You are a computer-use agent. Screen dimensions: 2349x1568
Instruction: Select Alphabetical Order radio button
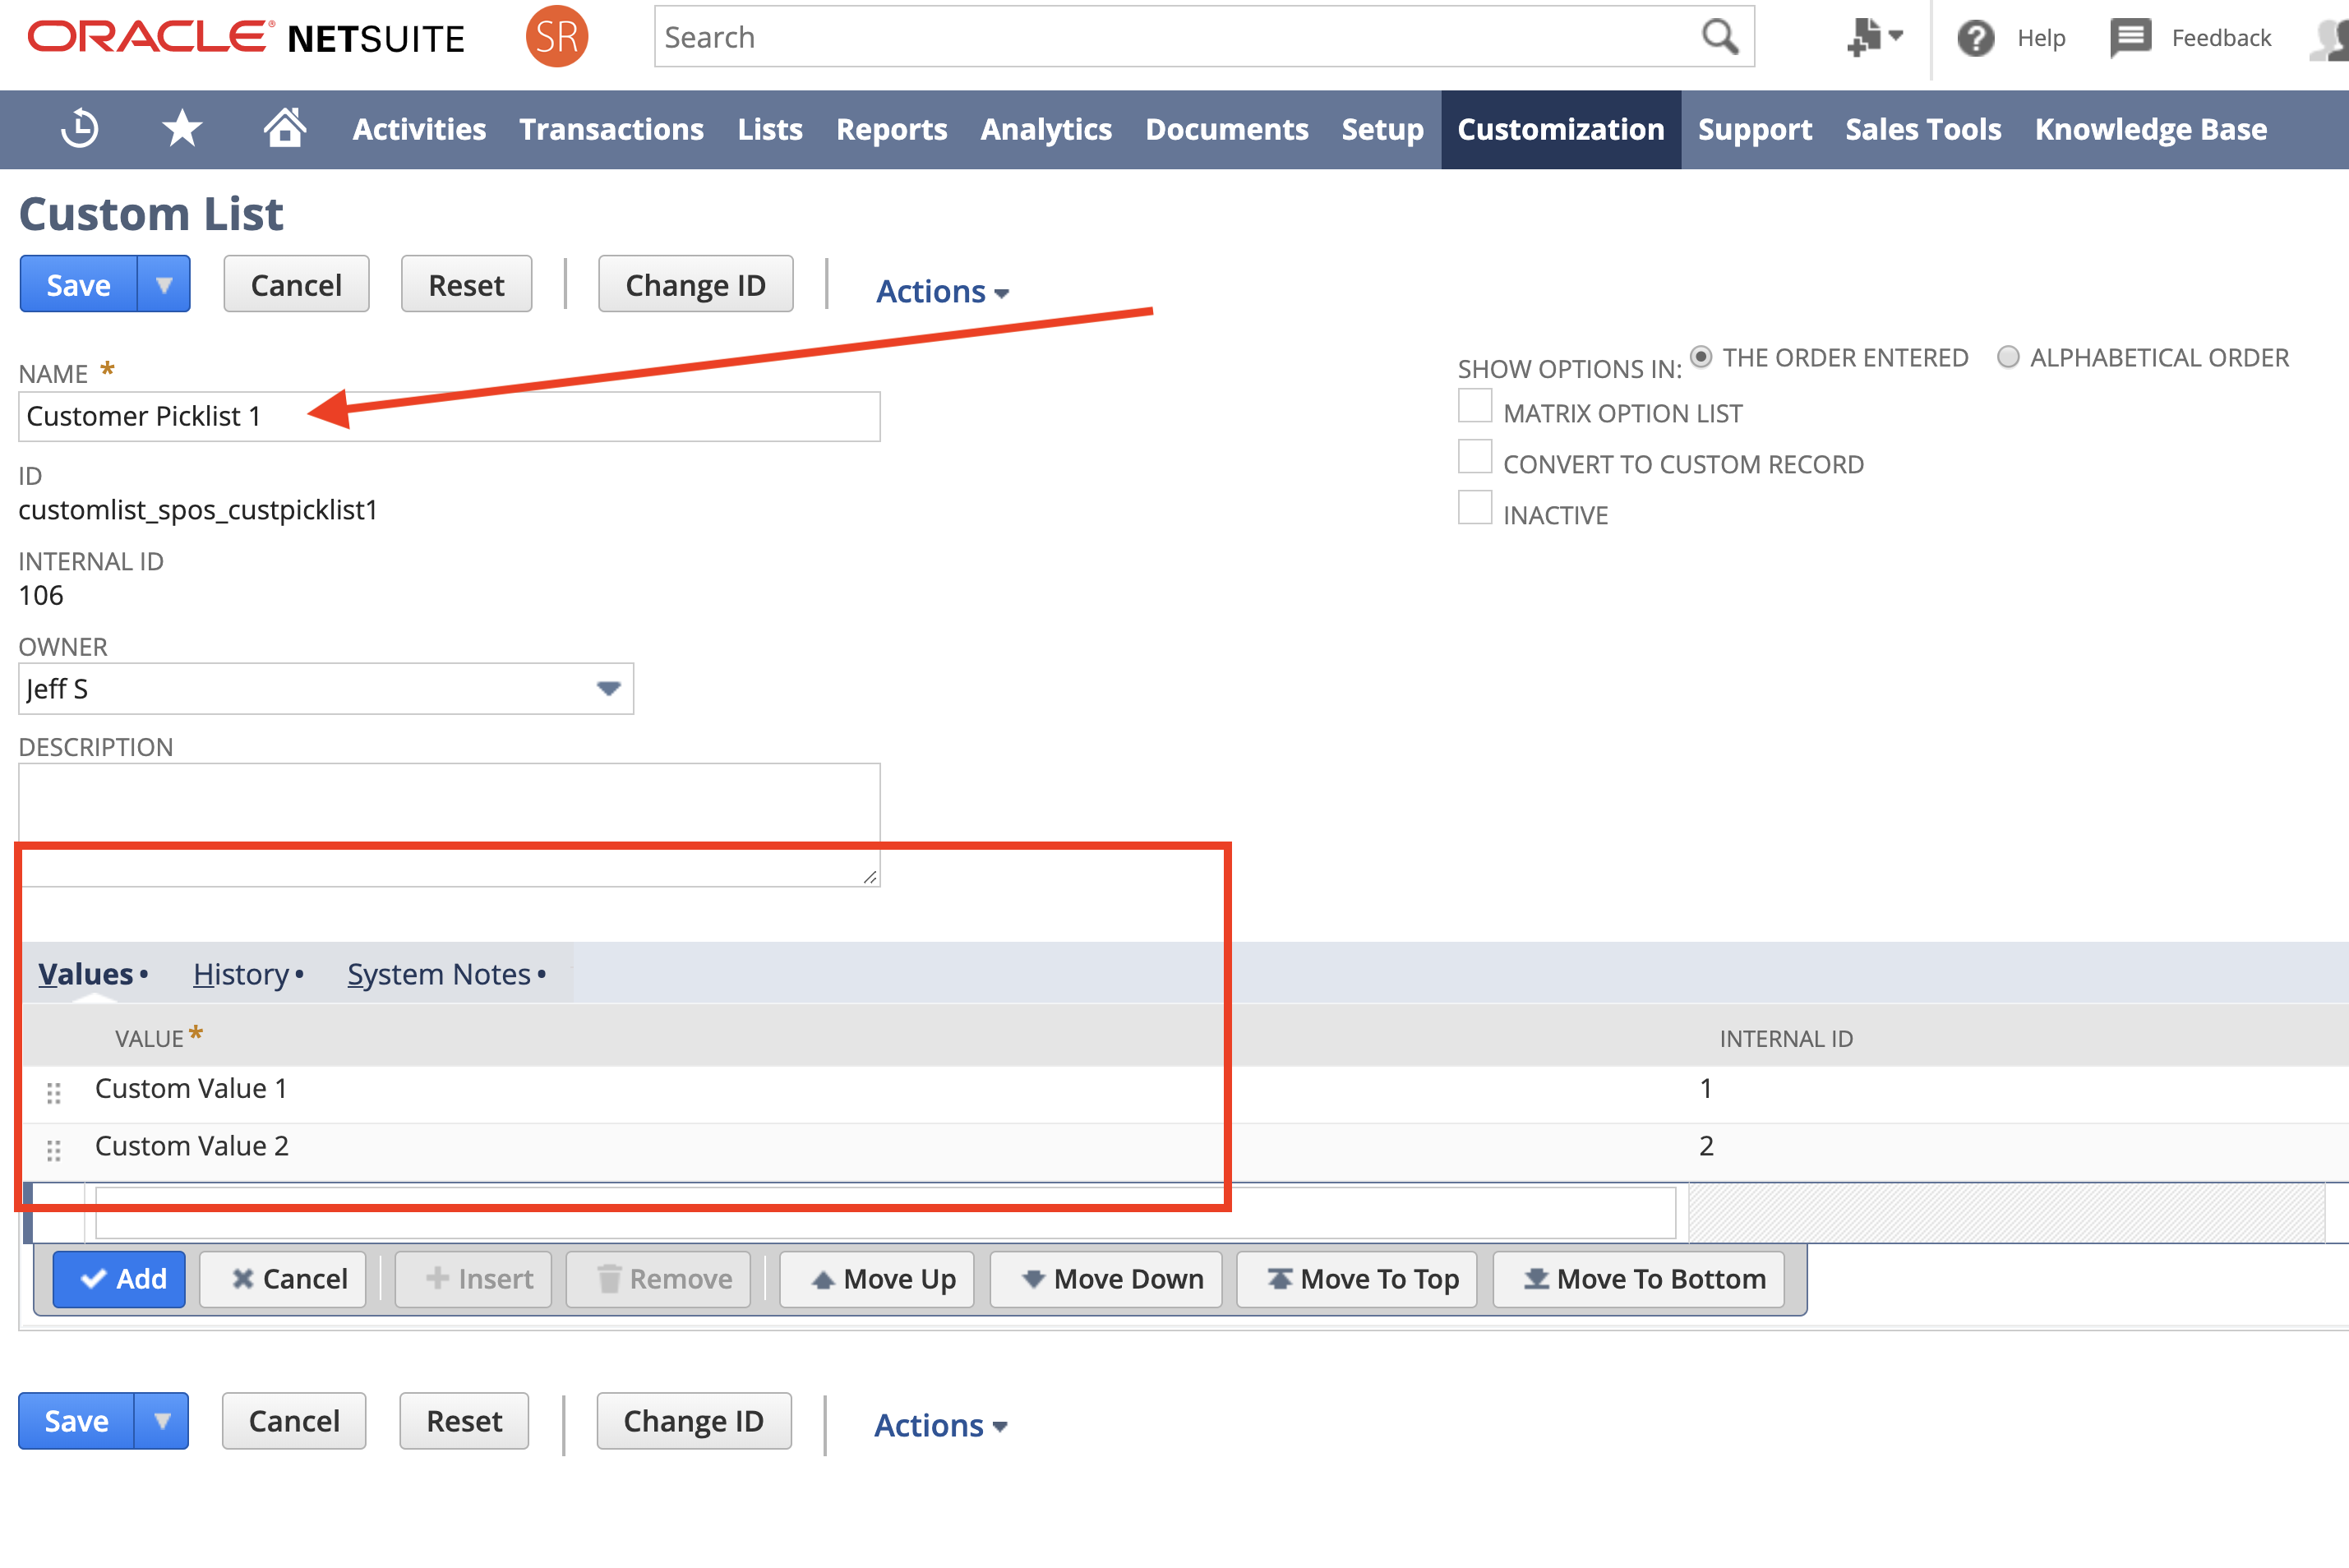click(2007, 357)
